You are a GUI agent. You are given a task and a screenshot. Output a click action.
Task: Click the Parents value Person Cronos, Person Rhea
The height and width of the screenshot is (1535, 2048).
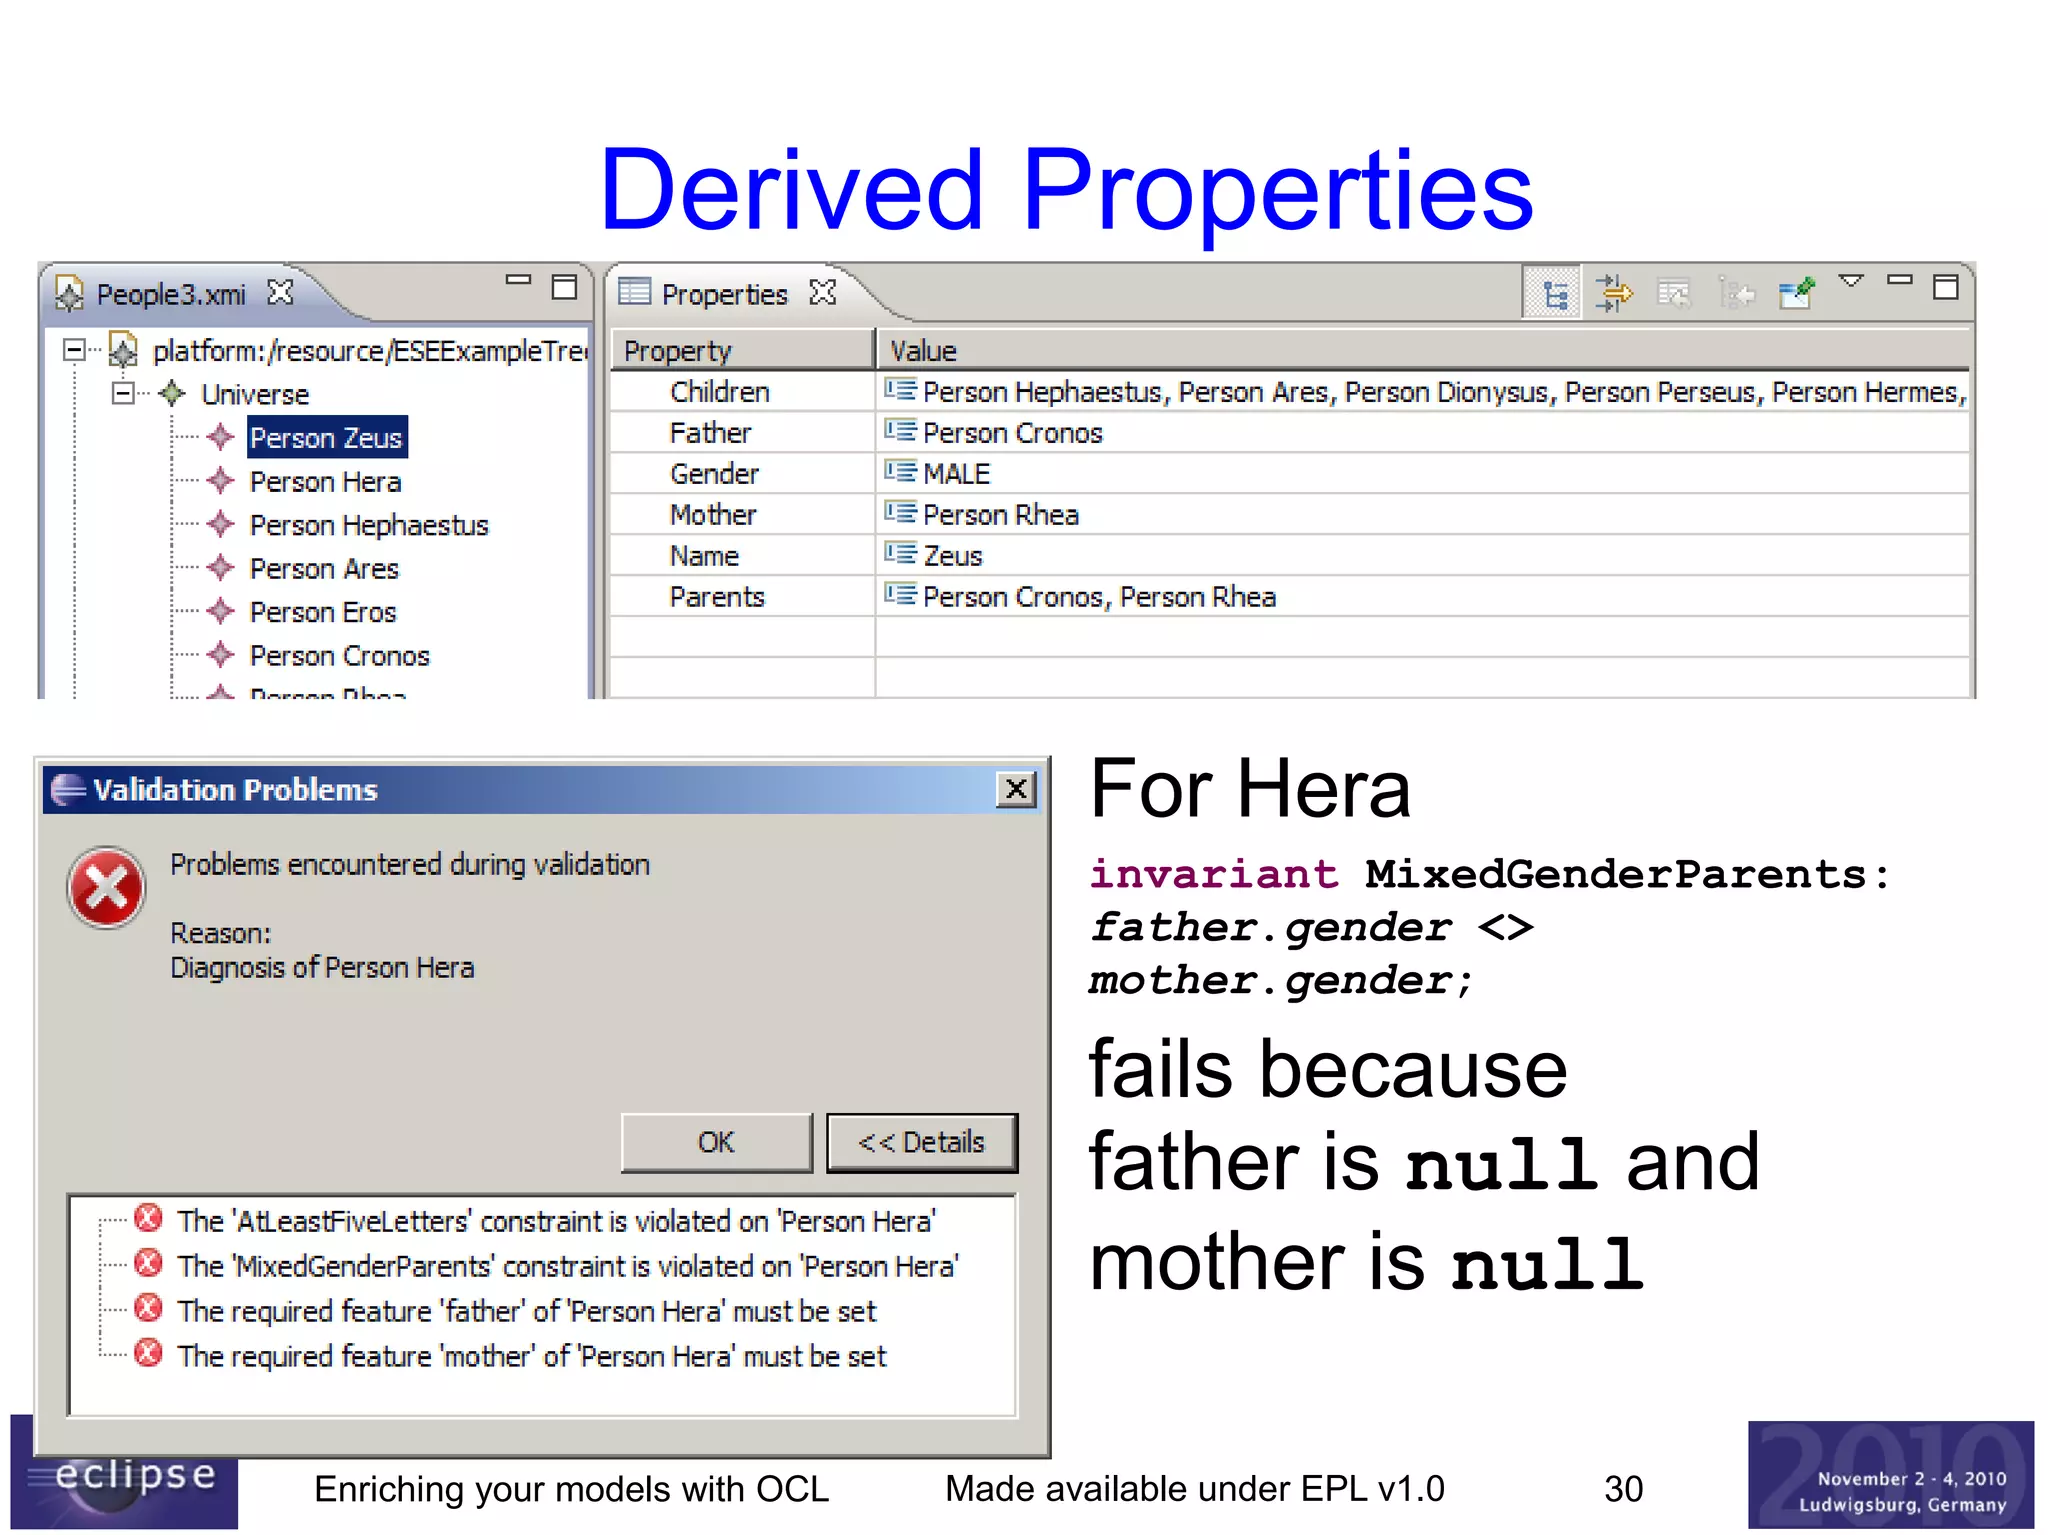coord(1099,597)
